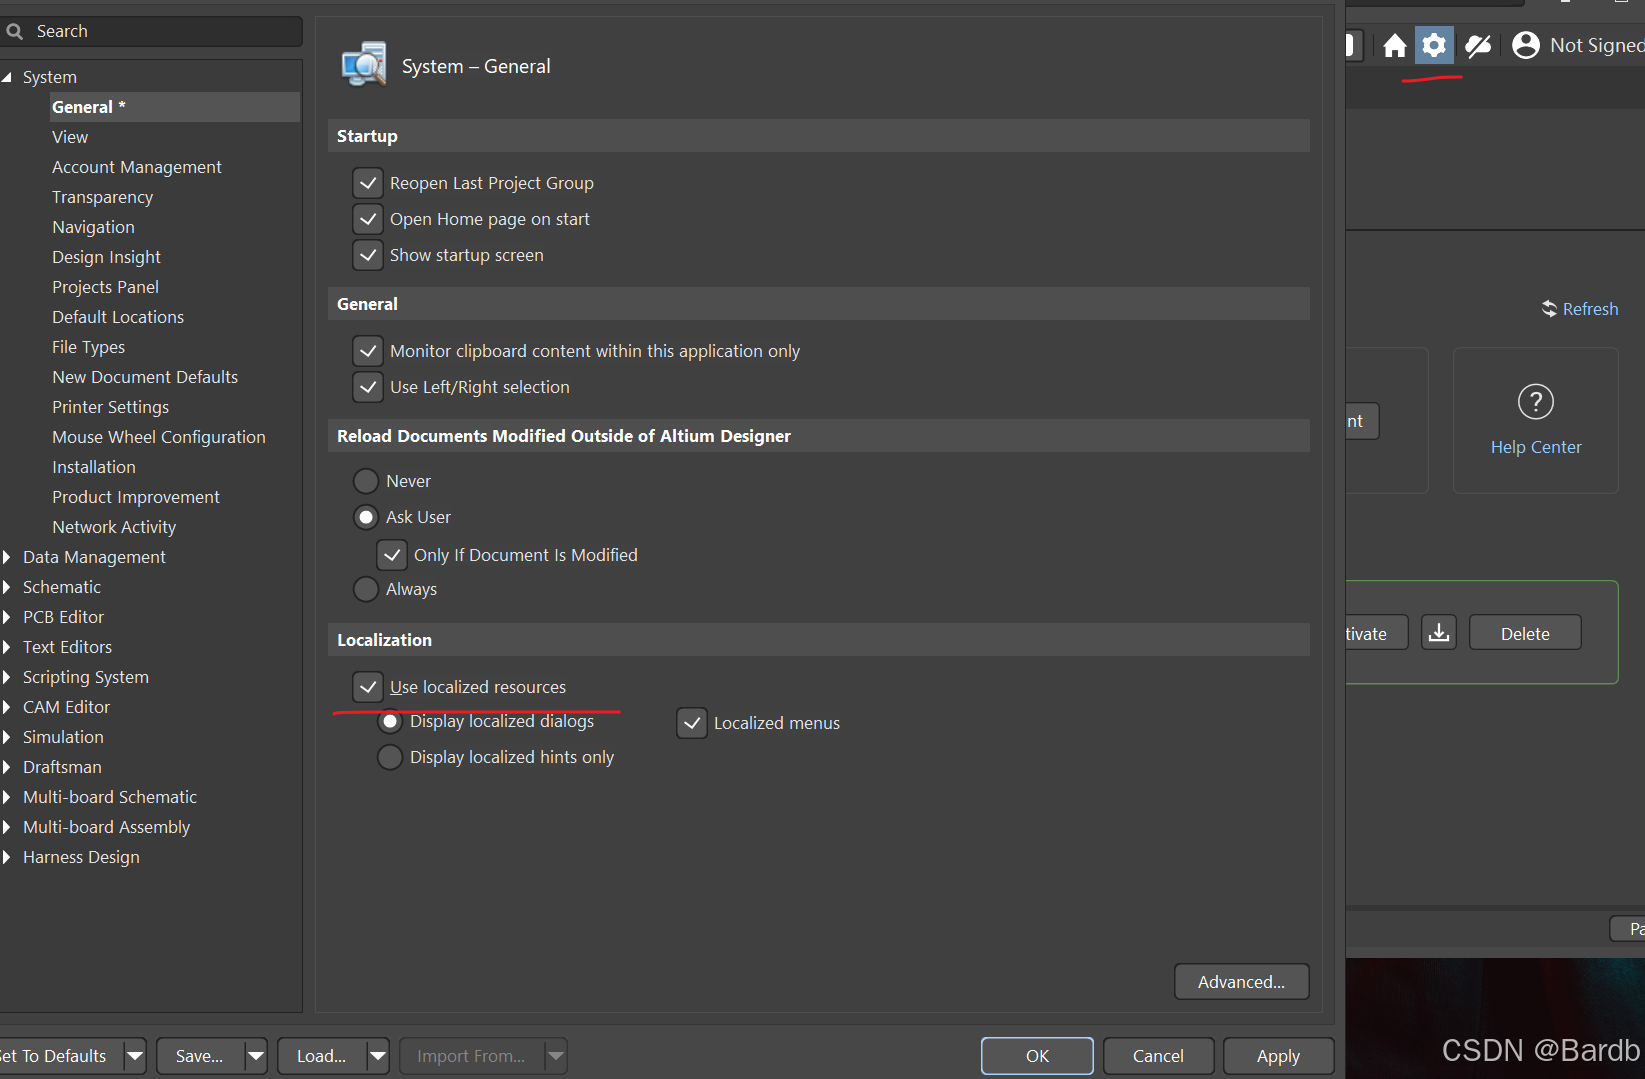Expand the CAM Editor category

7,707
